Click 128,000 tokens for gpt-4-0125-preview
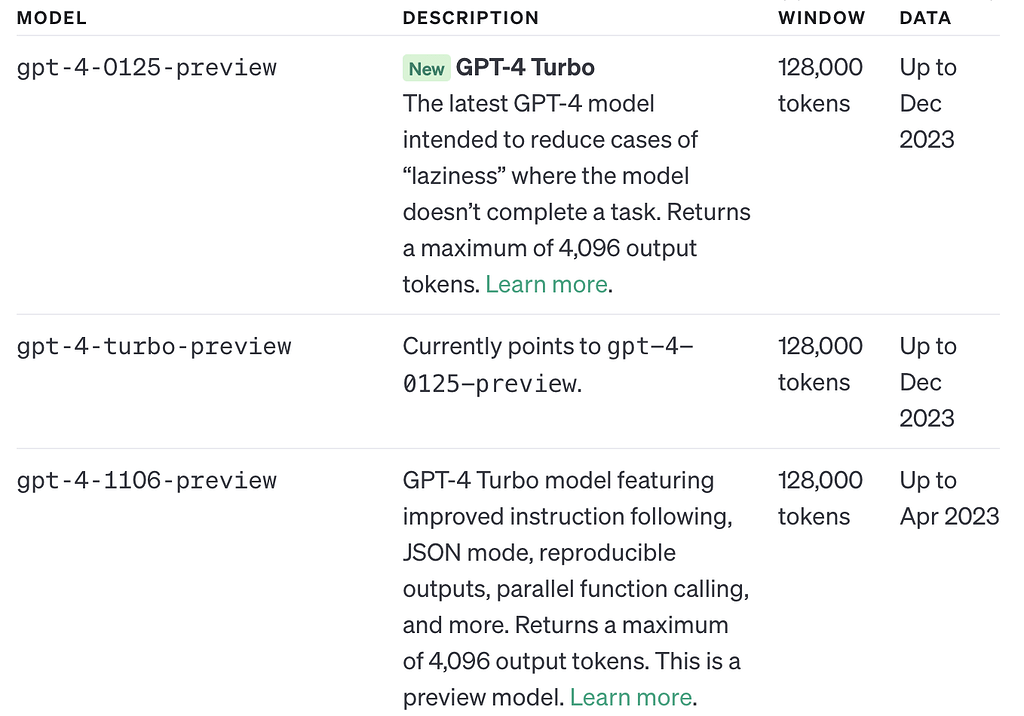 820,86
